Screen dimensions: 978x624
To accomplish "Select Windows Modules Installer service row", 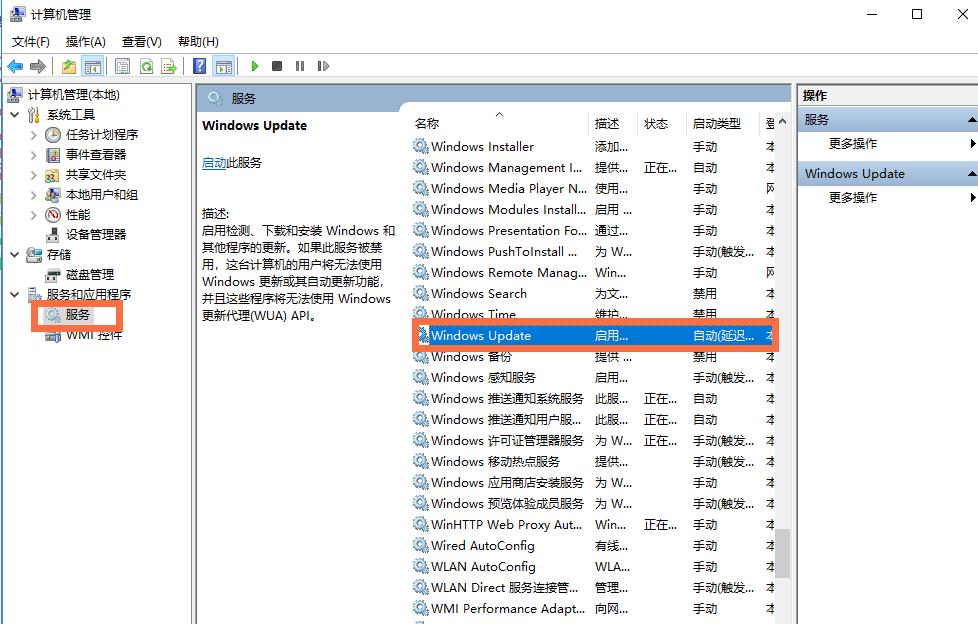I will 593,210.
